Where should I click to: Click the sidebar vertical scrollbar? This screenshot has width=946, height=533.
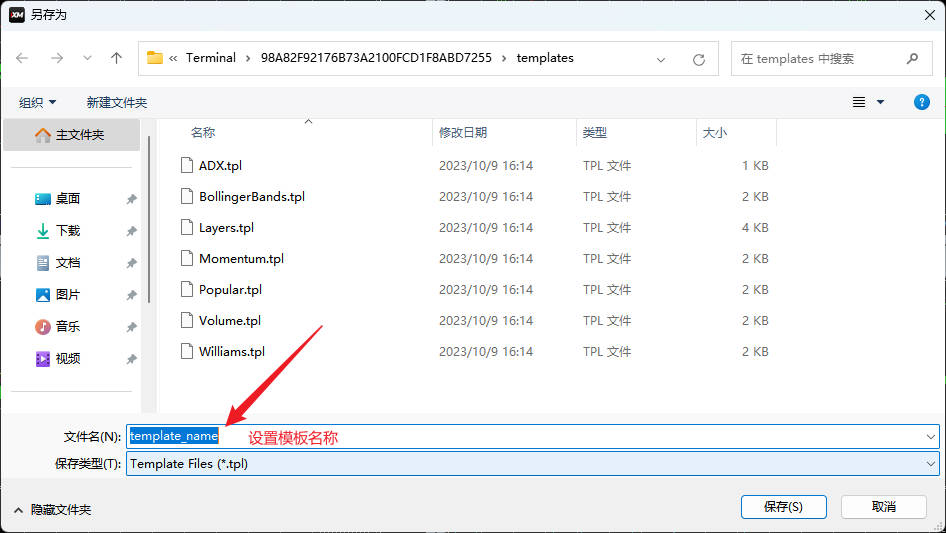[x=148, y=220]
